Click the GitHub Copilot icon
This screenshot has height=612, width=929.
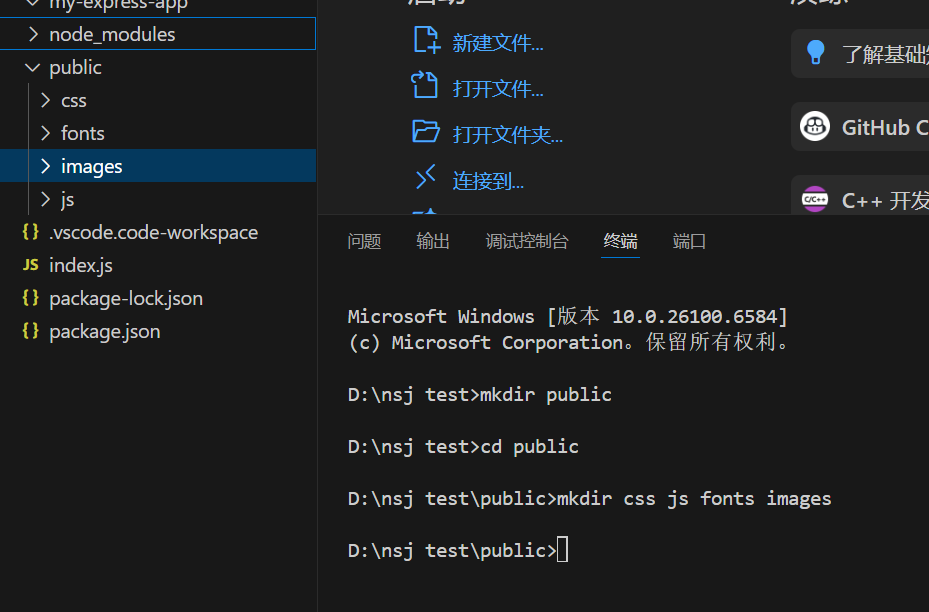(x=815, y=127)
